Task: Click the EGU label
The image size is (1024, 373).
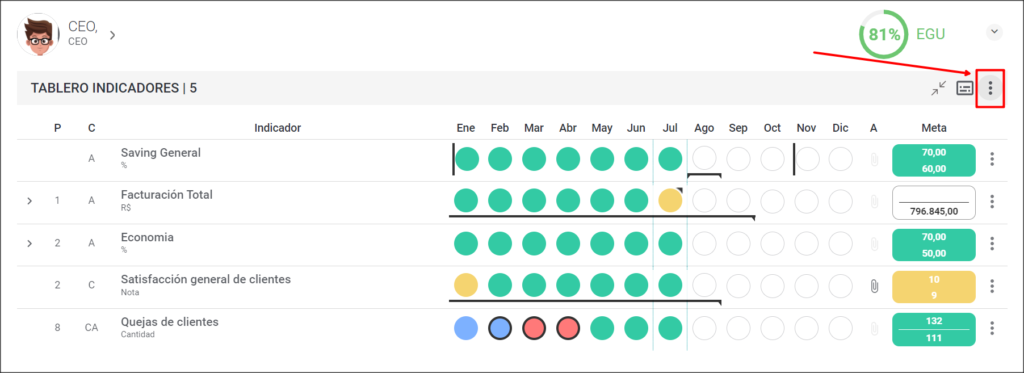Action: coord(931,34)
